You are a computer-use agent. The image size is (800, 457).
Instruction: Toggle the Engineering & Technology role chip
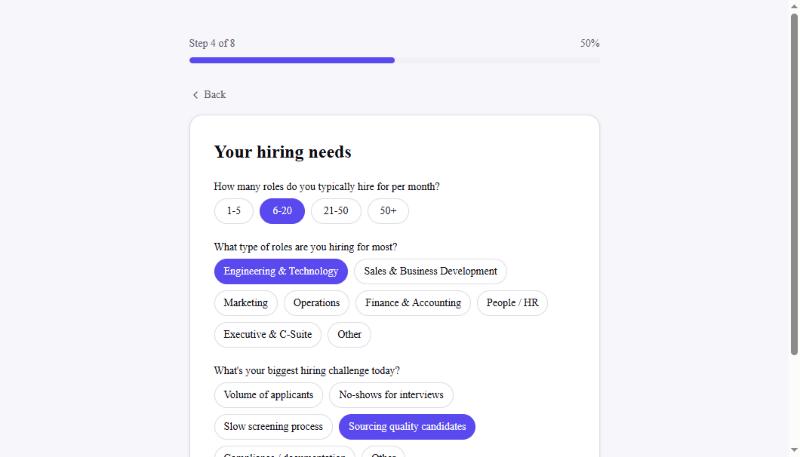281,271
